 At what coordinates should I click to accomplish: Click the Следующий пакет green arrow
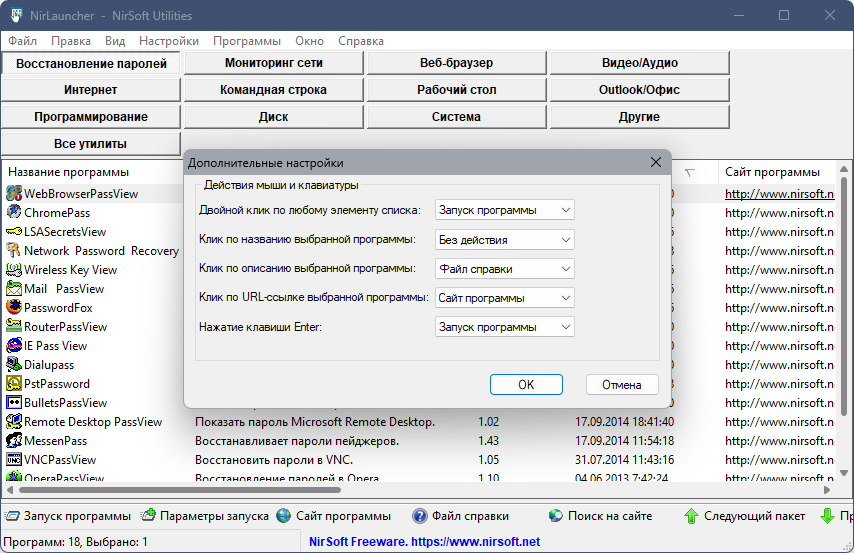click(691, 516)
